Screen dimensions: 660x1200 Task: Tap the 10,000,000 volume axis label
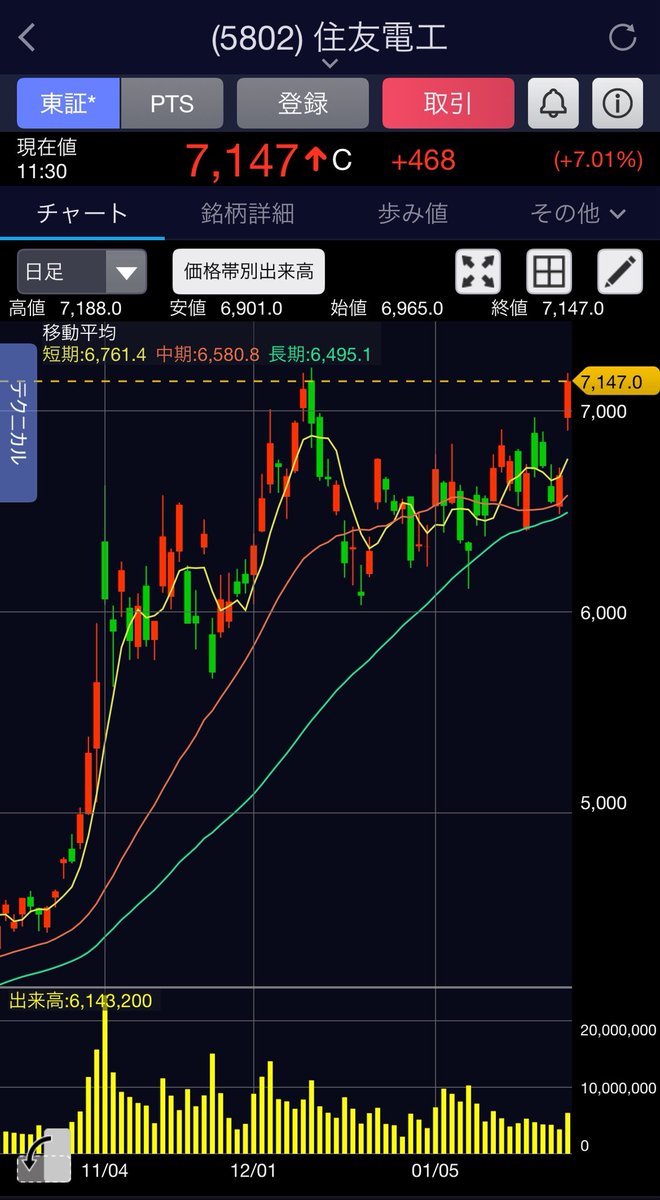coord(619,1086)
